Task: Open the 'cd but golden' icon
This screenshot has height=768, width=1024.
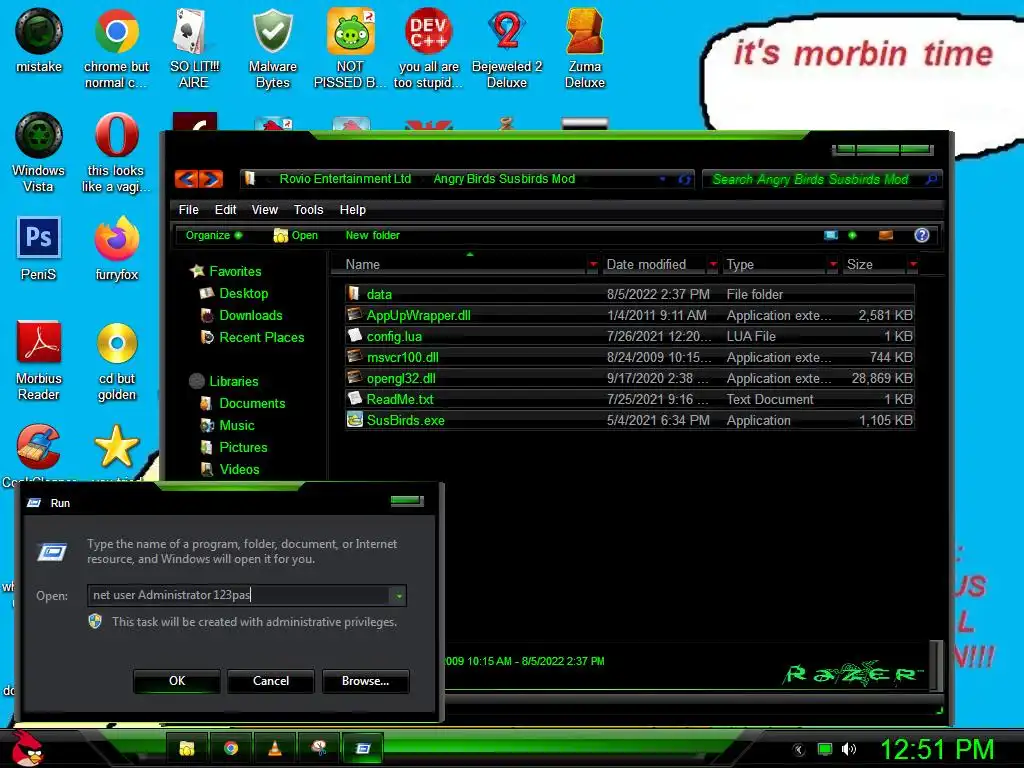Action: point(117,360)
